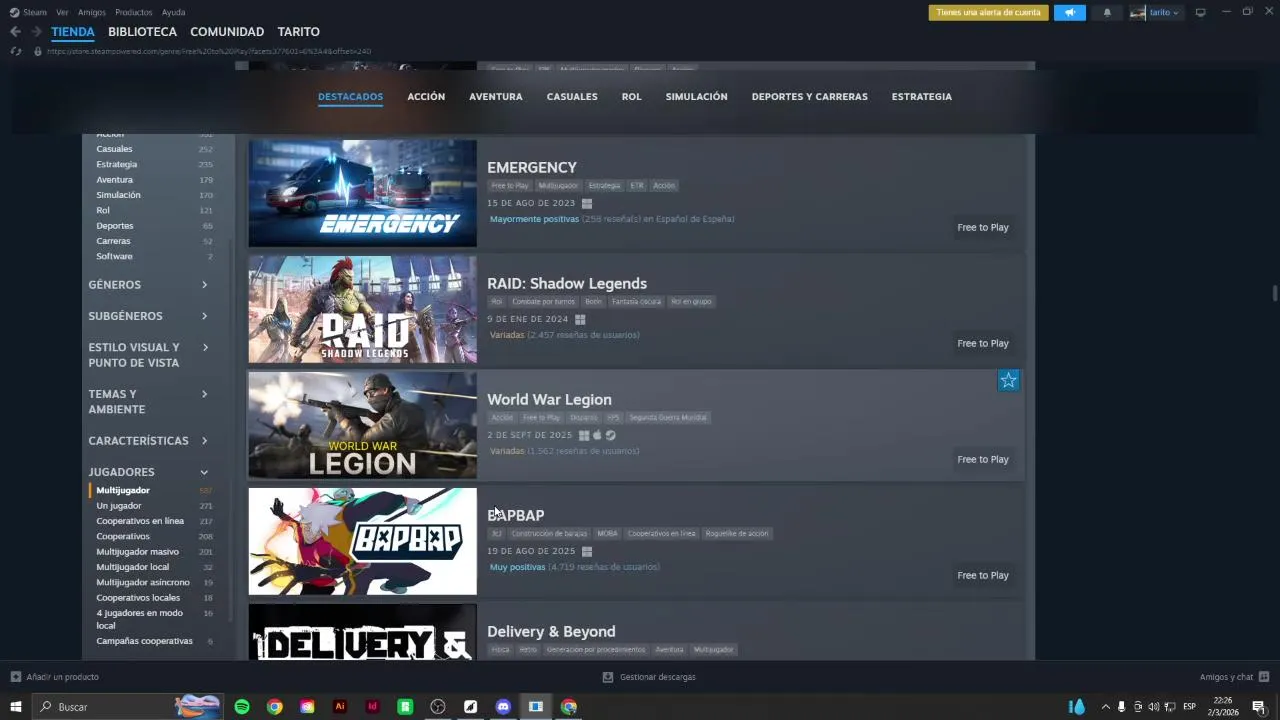Click the Windows Buscar search box
The width and height of the screenshot is (1280, 720).
(x=128, y=707)
